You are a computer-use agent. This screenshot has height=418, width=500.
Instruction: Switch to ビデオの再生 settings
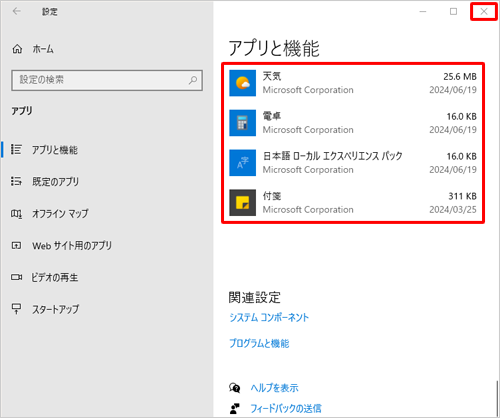55,277
